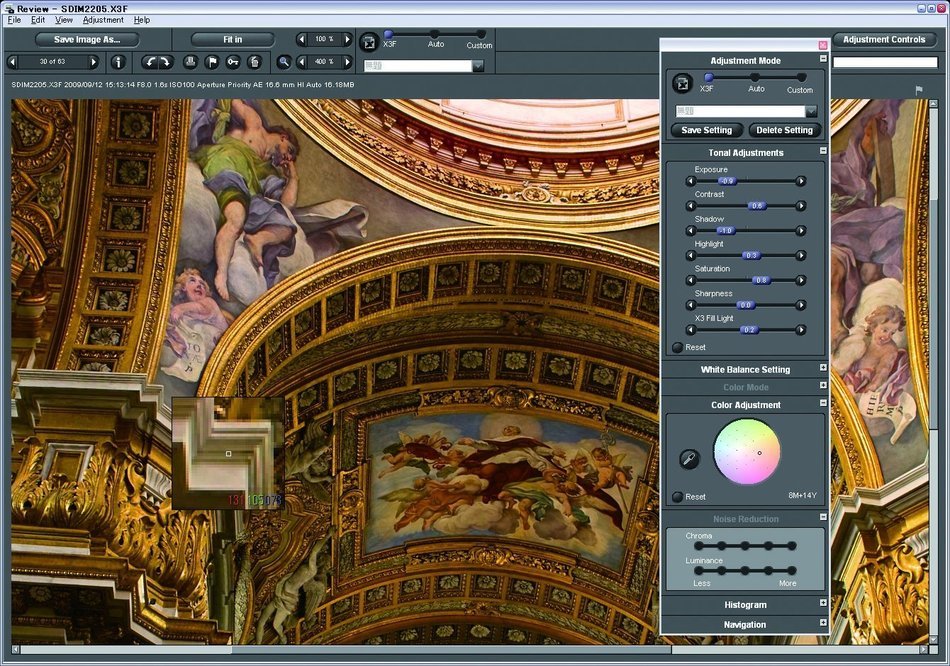950x666 pixels.
Task: Click the Adjustment Controls button
Action: 884,39
